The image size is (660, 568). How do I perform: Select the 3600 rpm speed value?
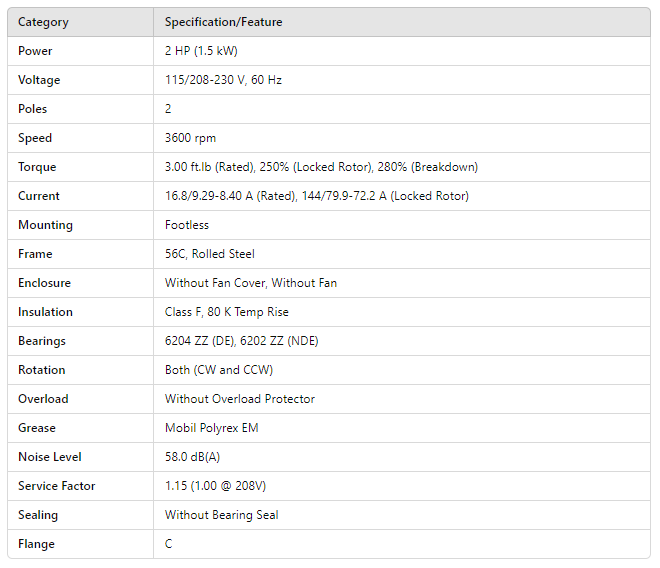(190, 138)
